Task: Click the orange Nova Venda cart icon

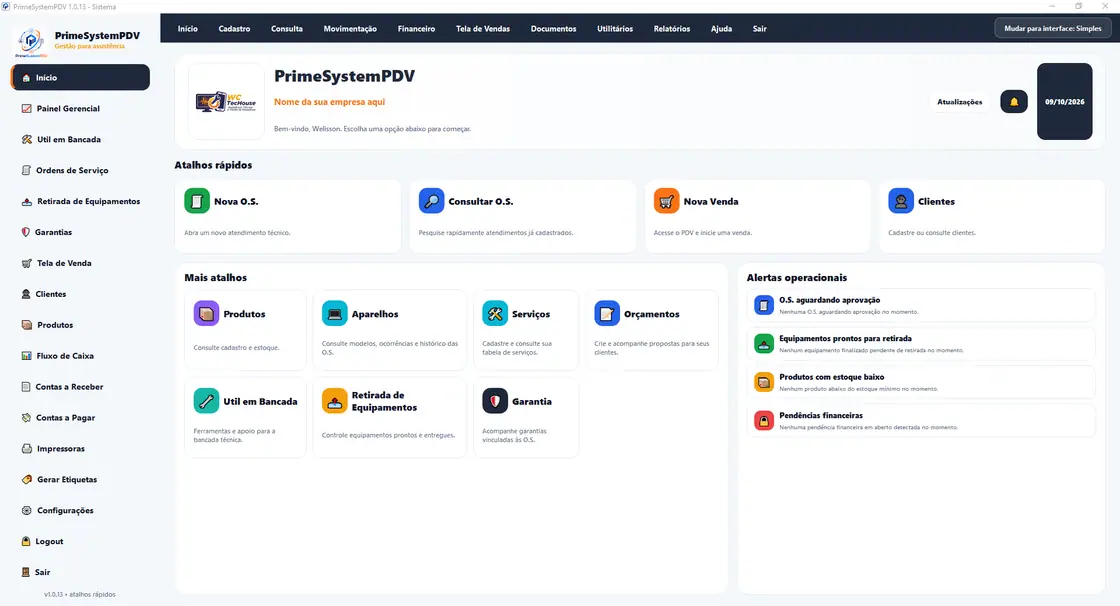Action: point(666,201)
